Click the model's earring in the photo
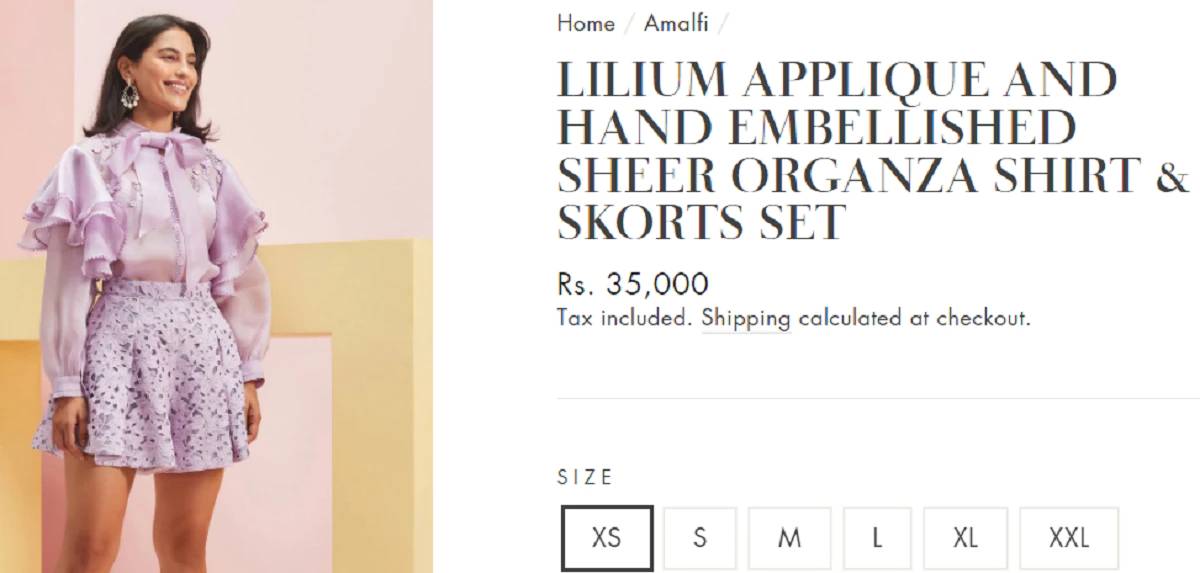Viewport: 1200px width, 573px height. [x=129, y=94]
